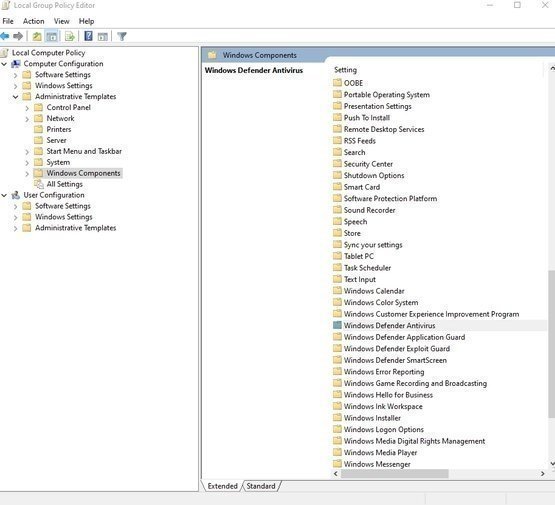Click the Store folder icon

337,233
